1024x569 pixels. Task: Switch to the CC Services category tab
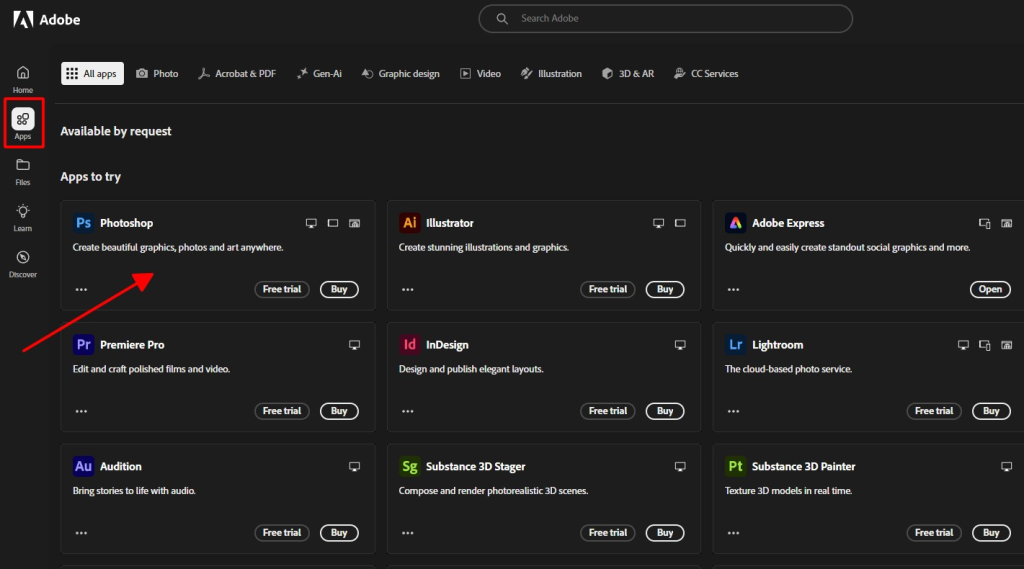pos(706,74)
